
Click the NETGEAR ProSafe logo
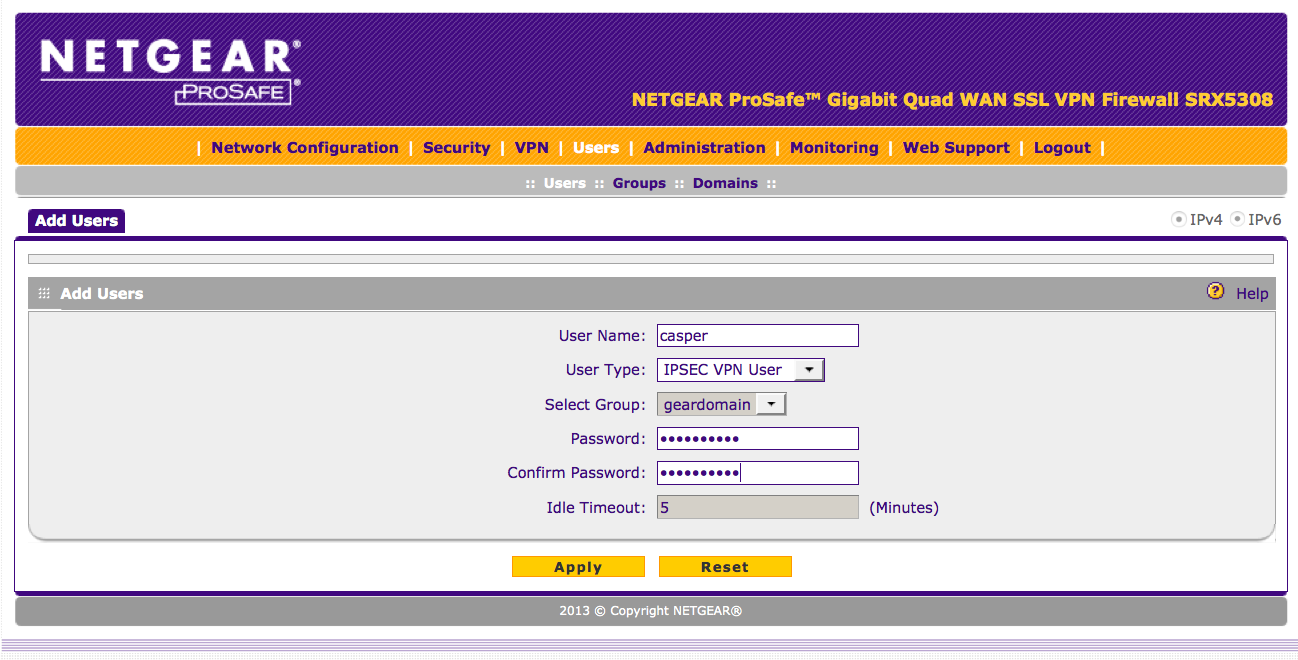(x=171, y=72)
